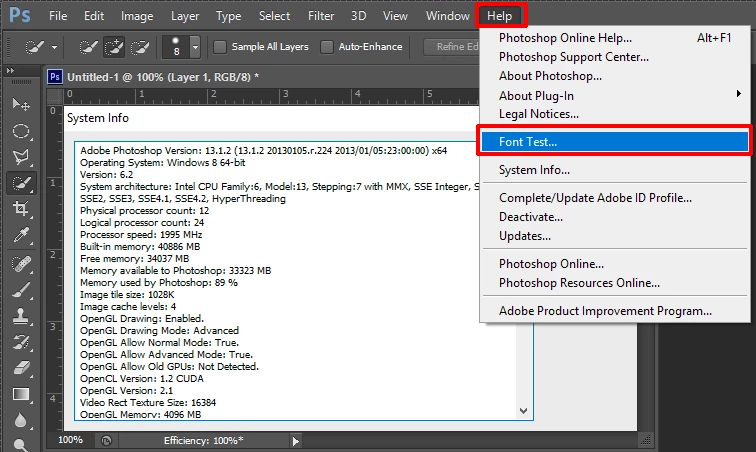Select the Quick Selection tool in toolbox
Screen dimensions: 756x452
[21, 183]
